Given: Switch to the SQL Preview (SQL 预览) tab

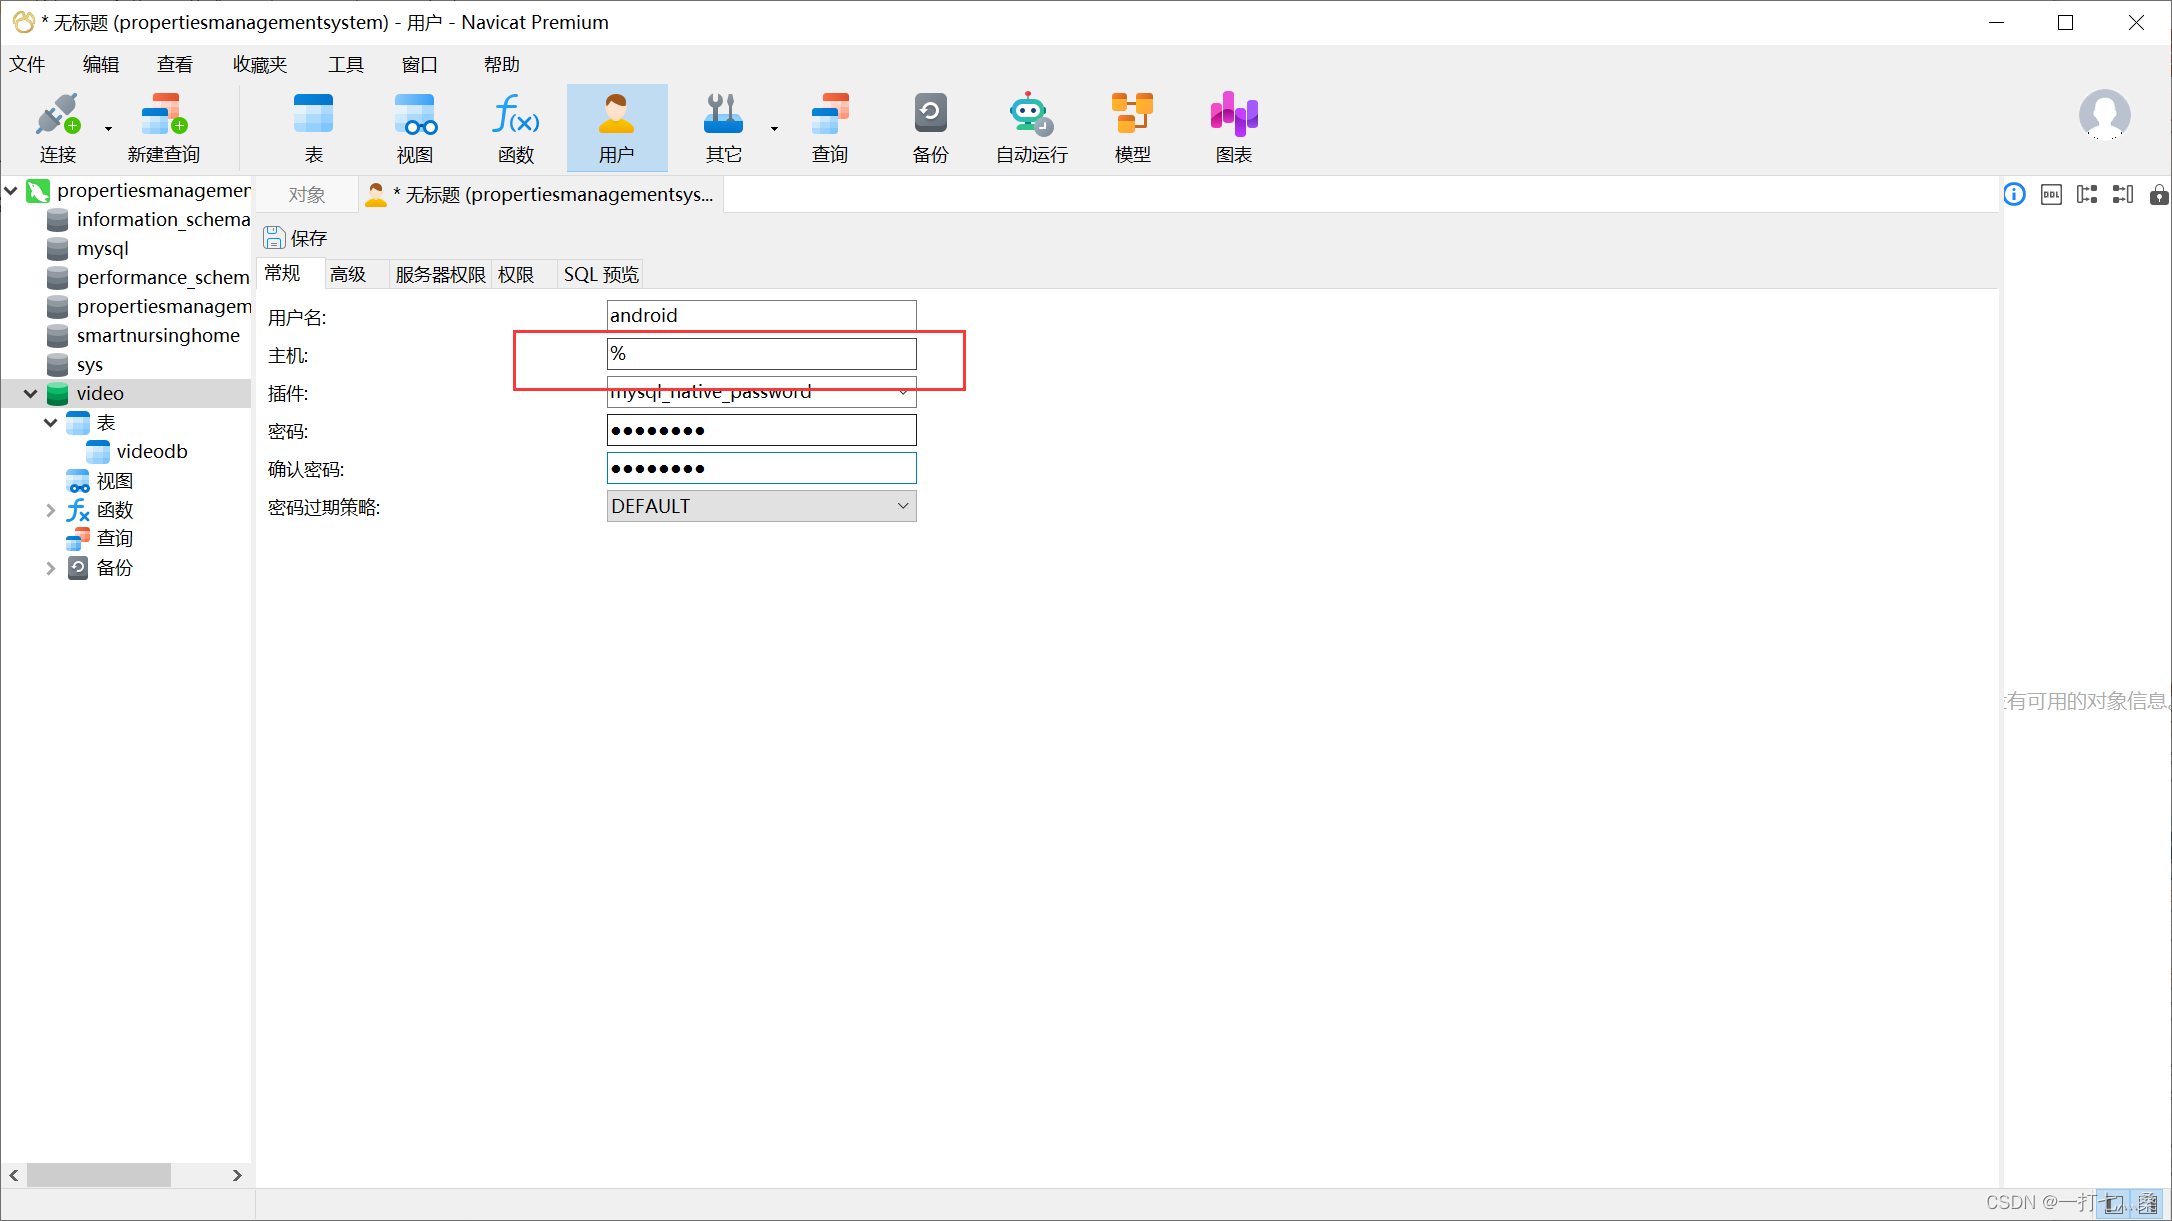Looking at the screenshot, I should point(601,274).
